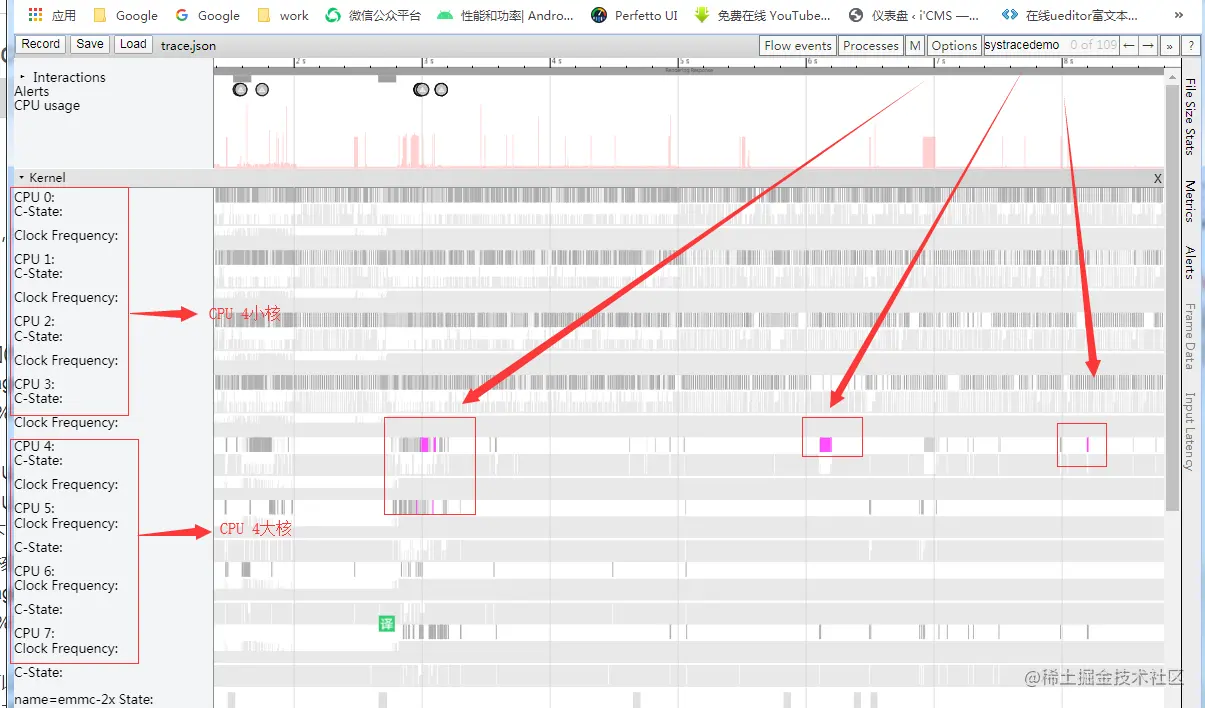Open the 仪表盘 i'CMS bookmark

[x=914, y=15]
